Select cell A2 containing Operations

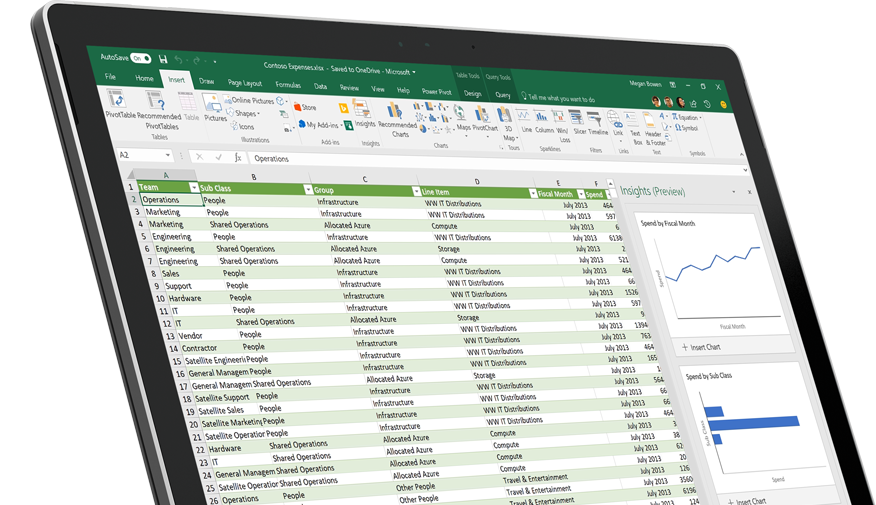tap(170, 199)
